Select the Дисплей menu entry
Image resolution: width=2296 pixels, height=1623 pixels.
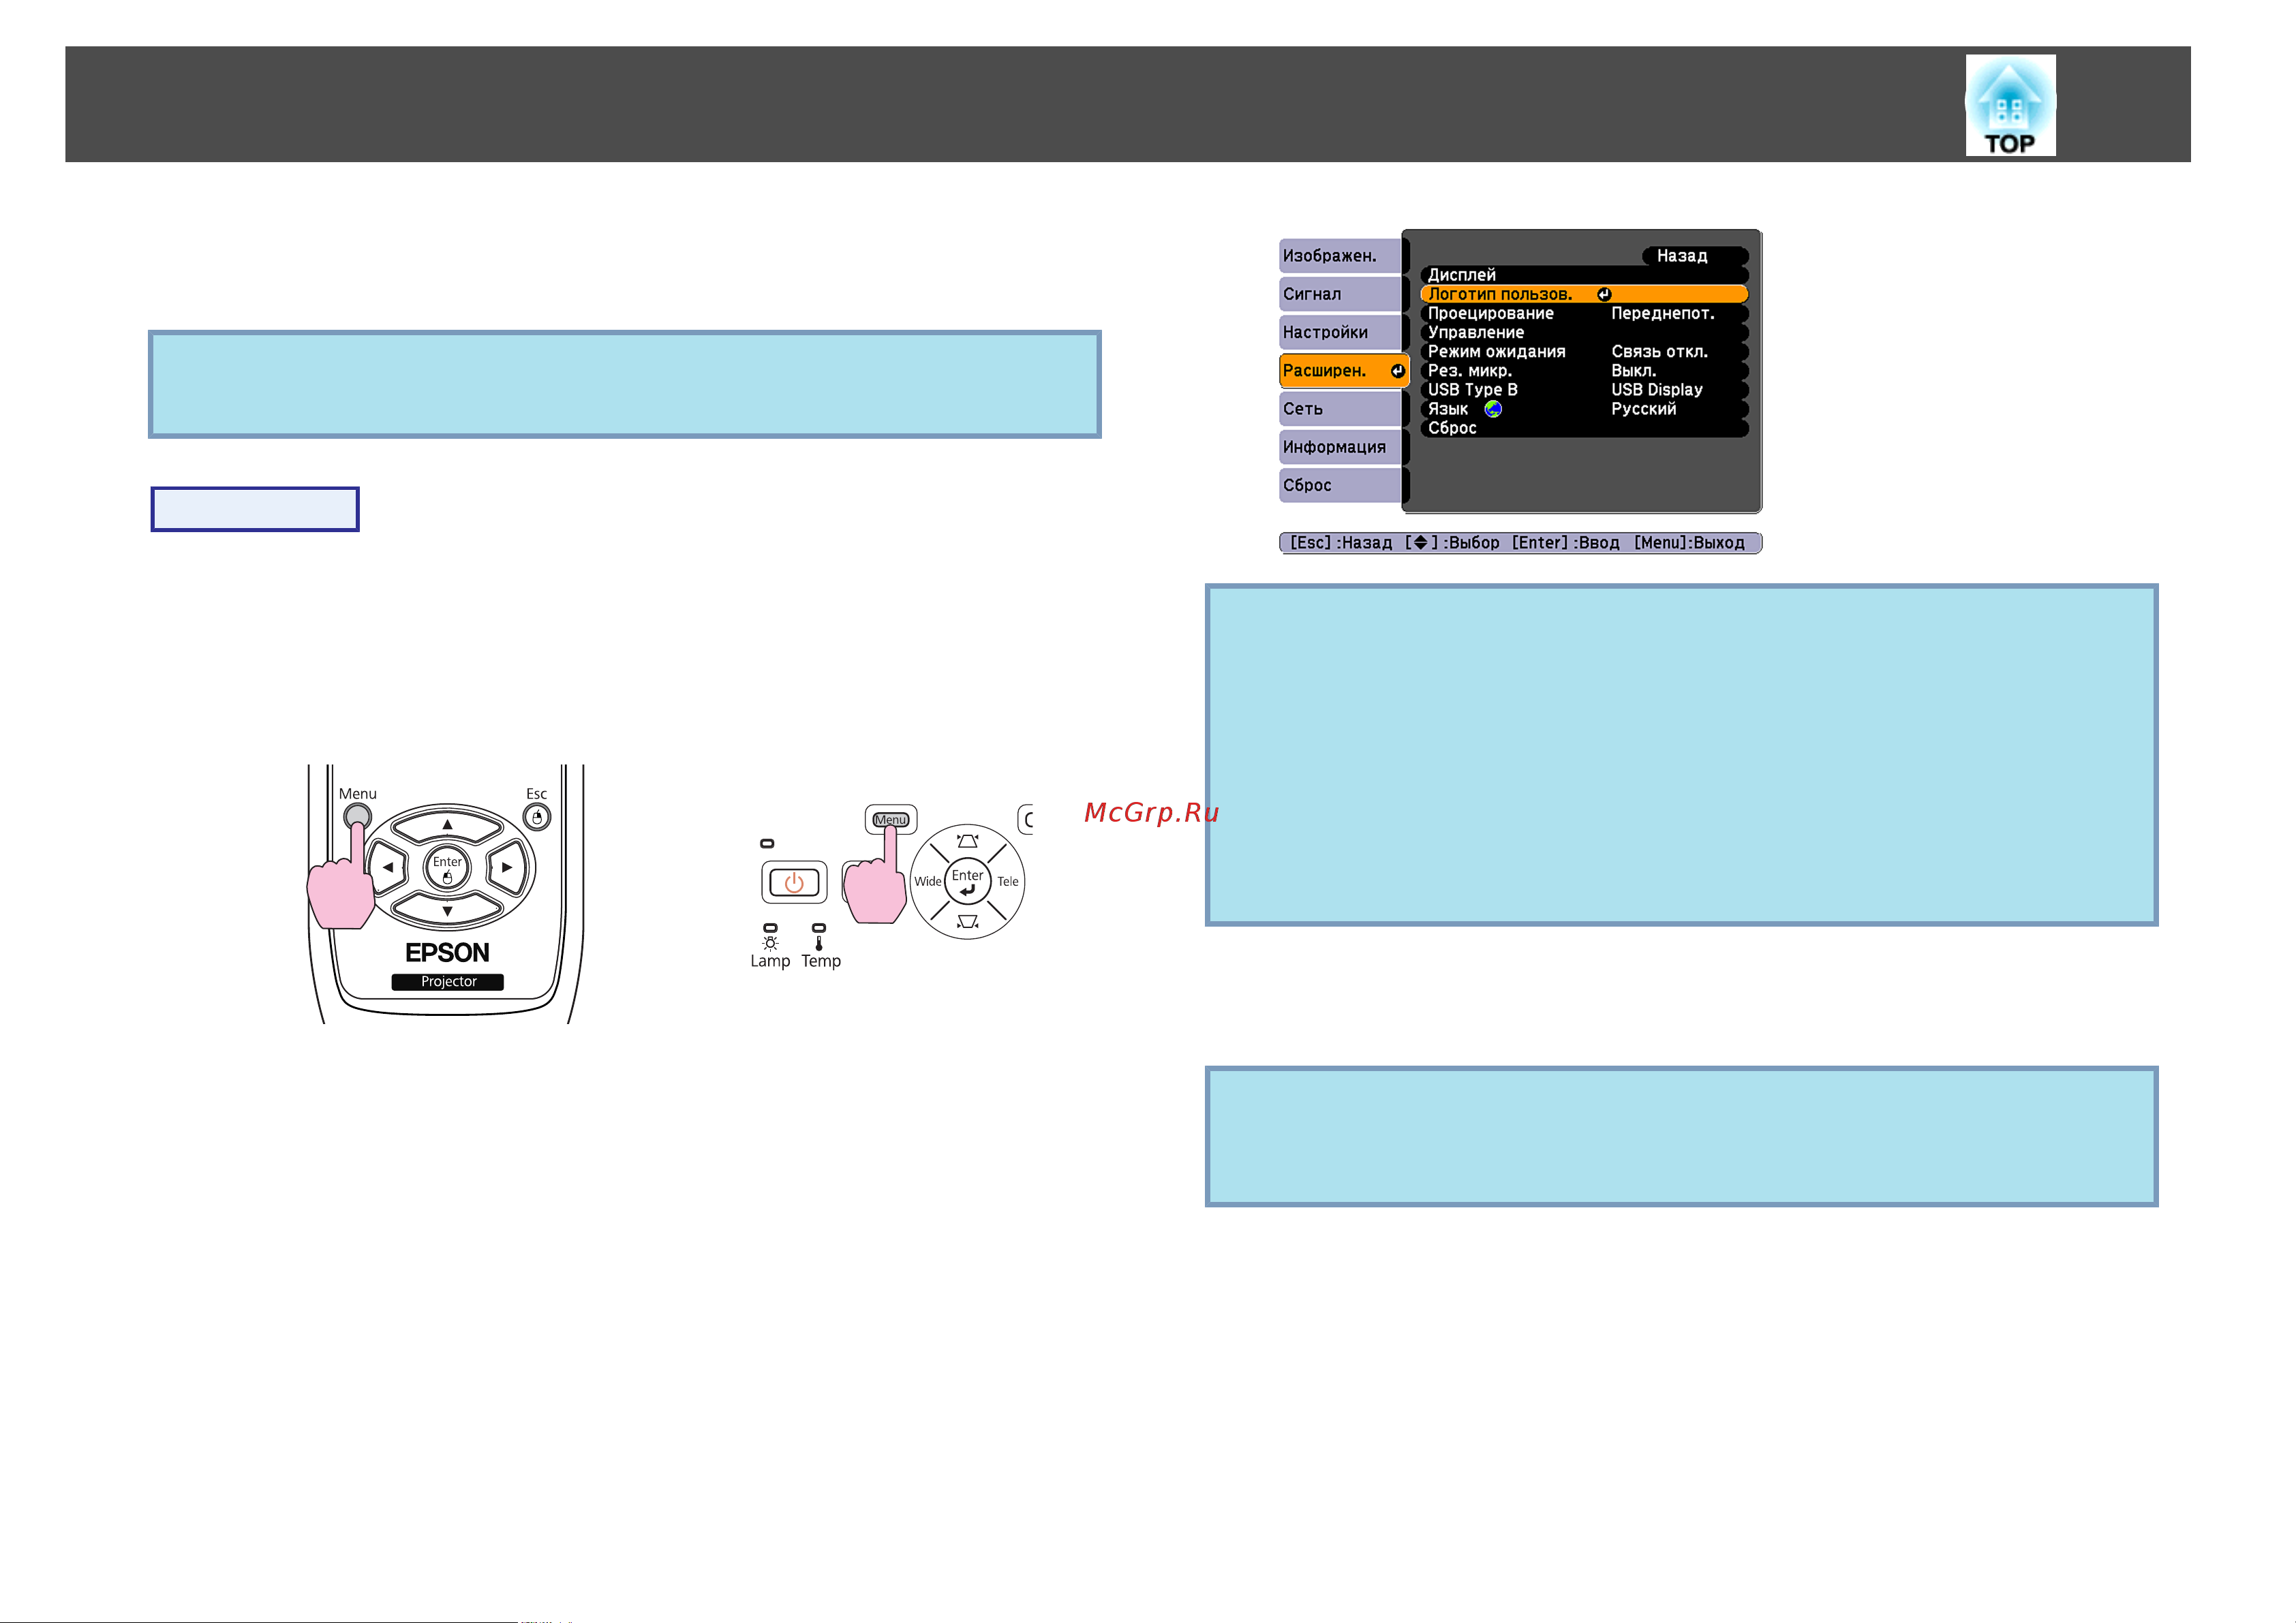click(1584, 275)
